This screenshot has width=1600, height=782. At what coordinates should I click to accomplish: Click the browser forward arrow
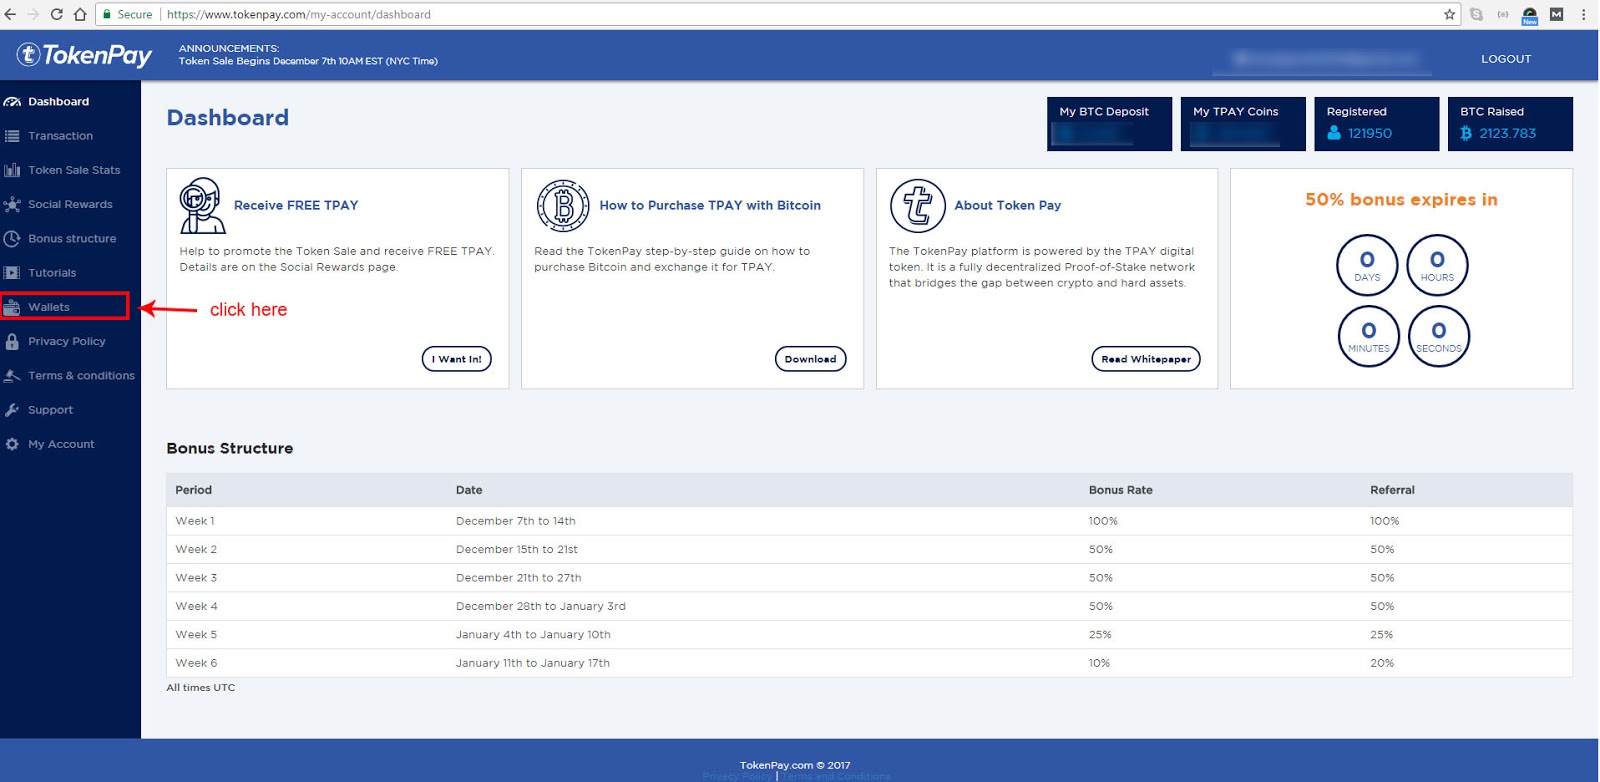tap(33, 14)
